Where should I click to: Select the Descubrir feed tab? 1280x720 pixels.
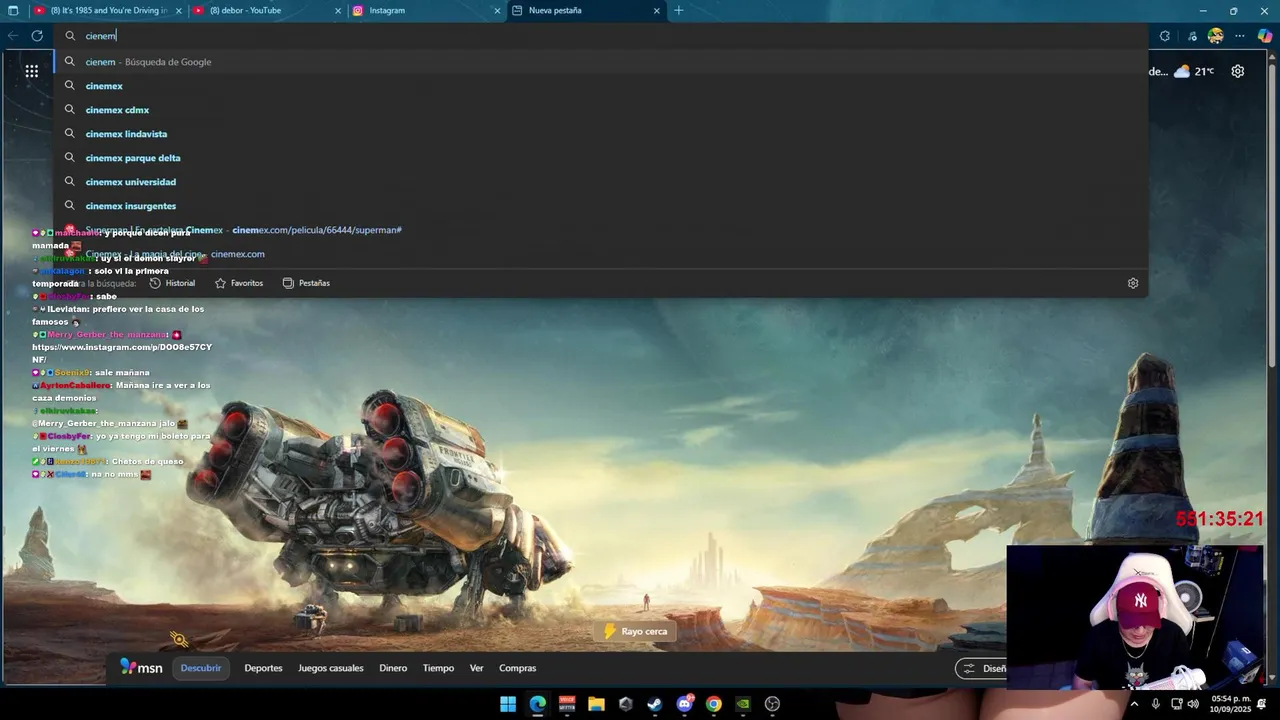[201, 668]
